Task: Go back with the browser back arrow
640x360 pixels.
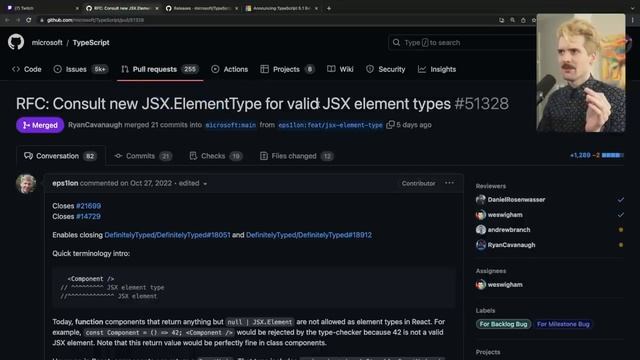Action: point(7,20)
